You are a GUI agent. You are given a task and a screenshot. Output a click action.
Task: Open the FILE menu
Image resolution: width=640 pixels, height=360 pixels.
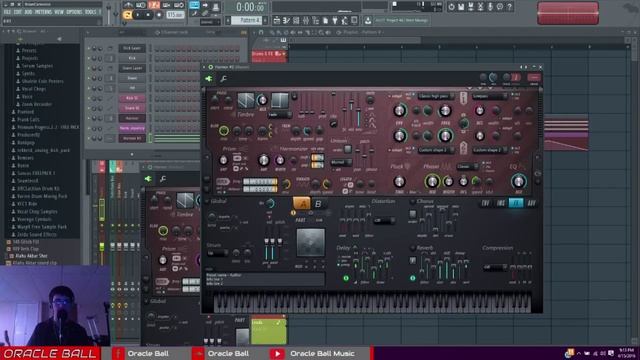tap(7, 12)
